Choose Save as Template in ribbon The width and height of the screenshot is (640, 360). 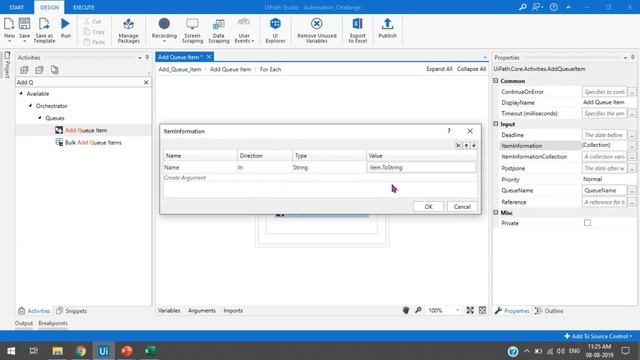(44, 29)
